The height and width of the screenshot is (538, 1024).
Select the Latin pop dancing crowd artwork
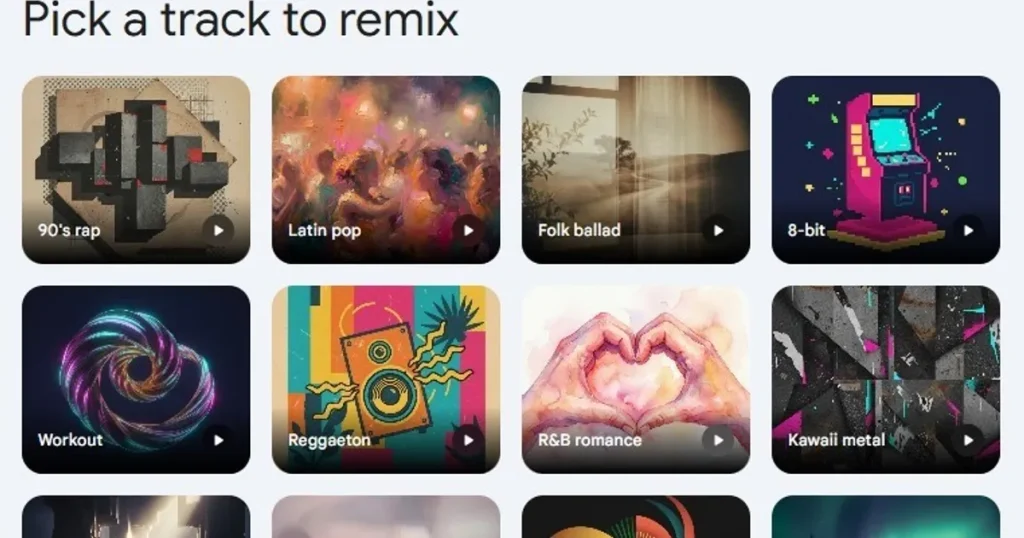(x=386, y=170)
